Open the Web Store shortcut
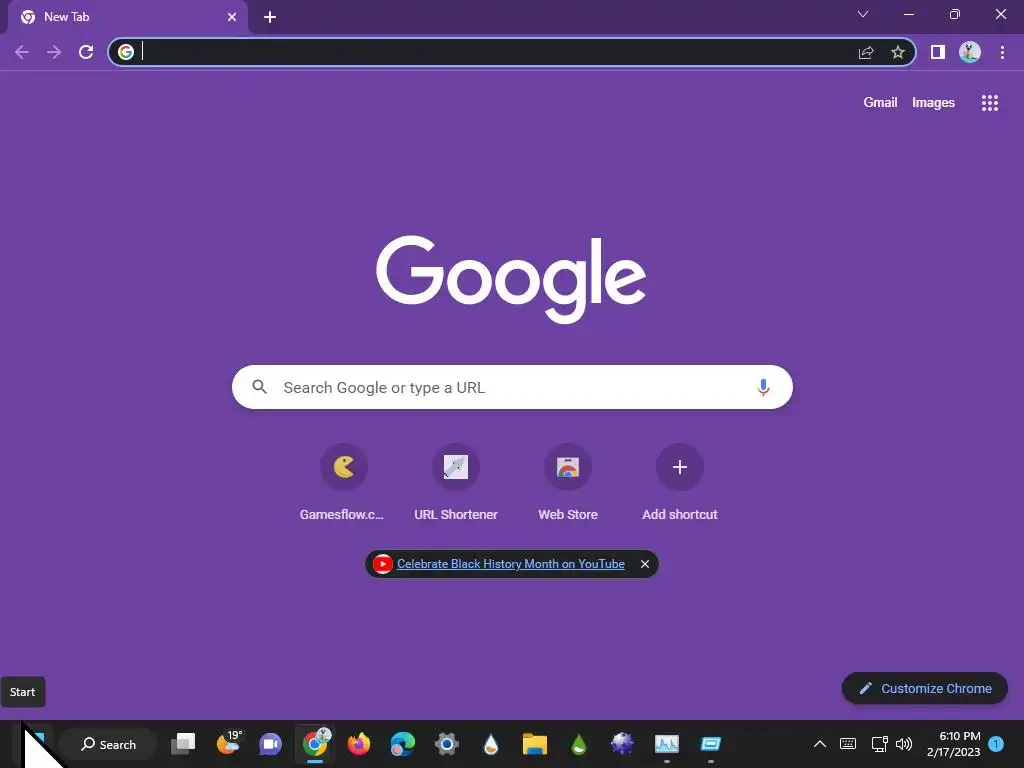This screenshot has height=768, width=1024. (568, 482)
